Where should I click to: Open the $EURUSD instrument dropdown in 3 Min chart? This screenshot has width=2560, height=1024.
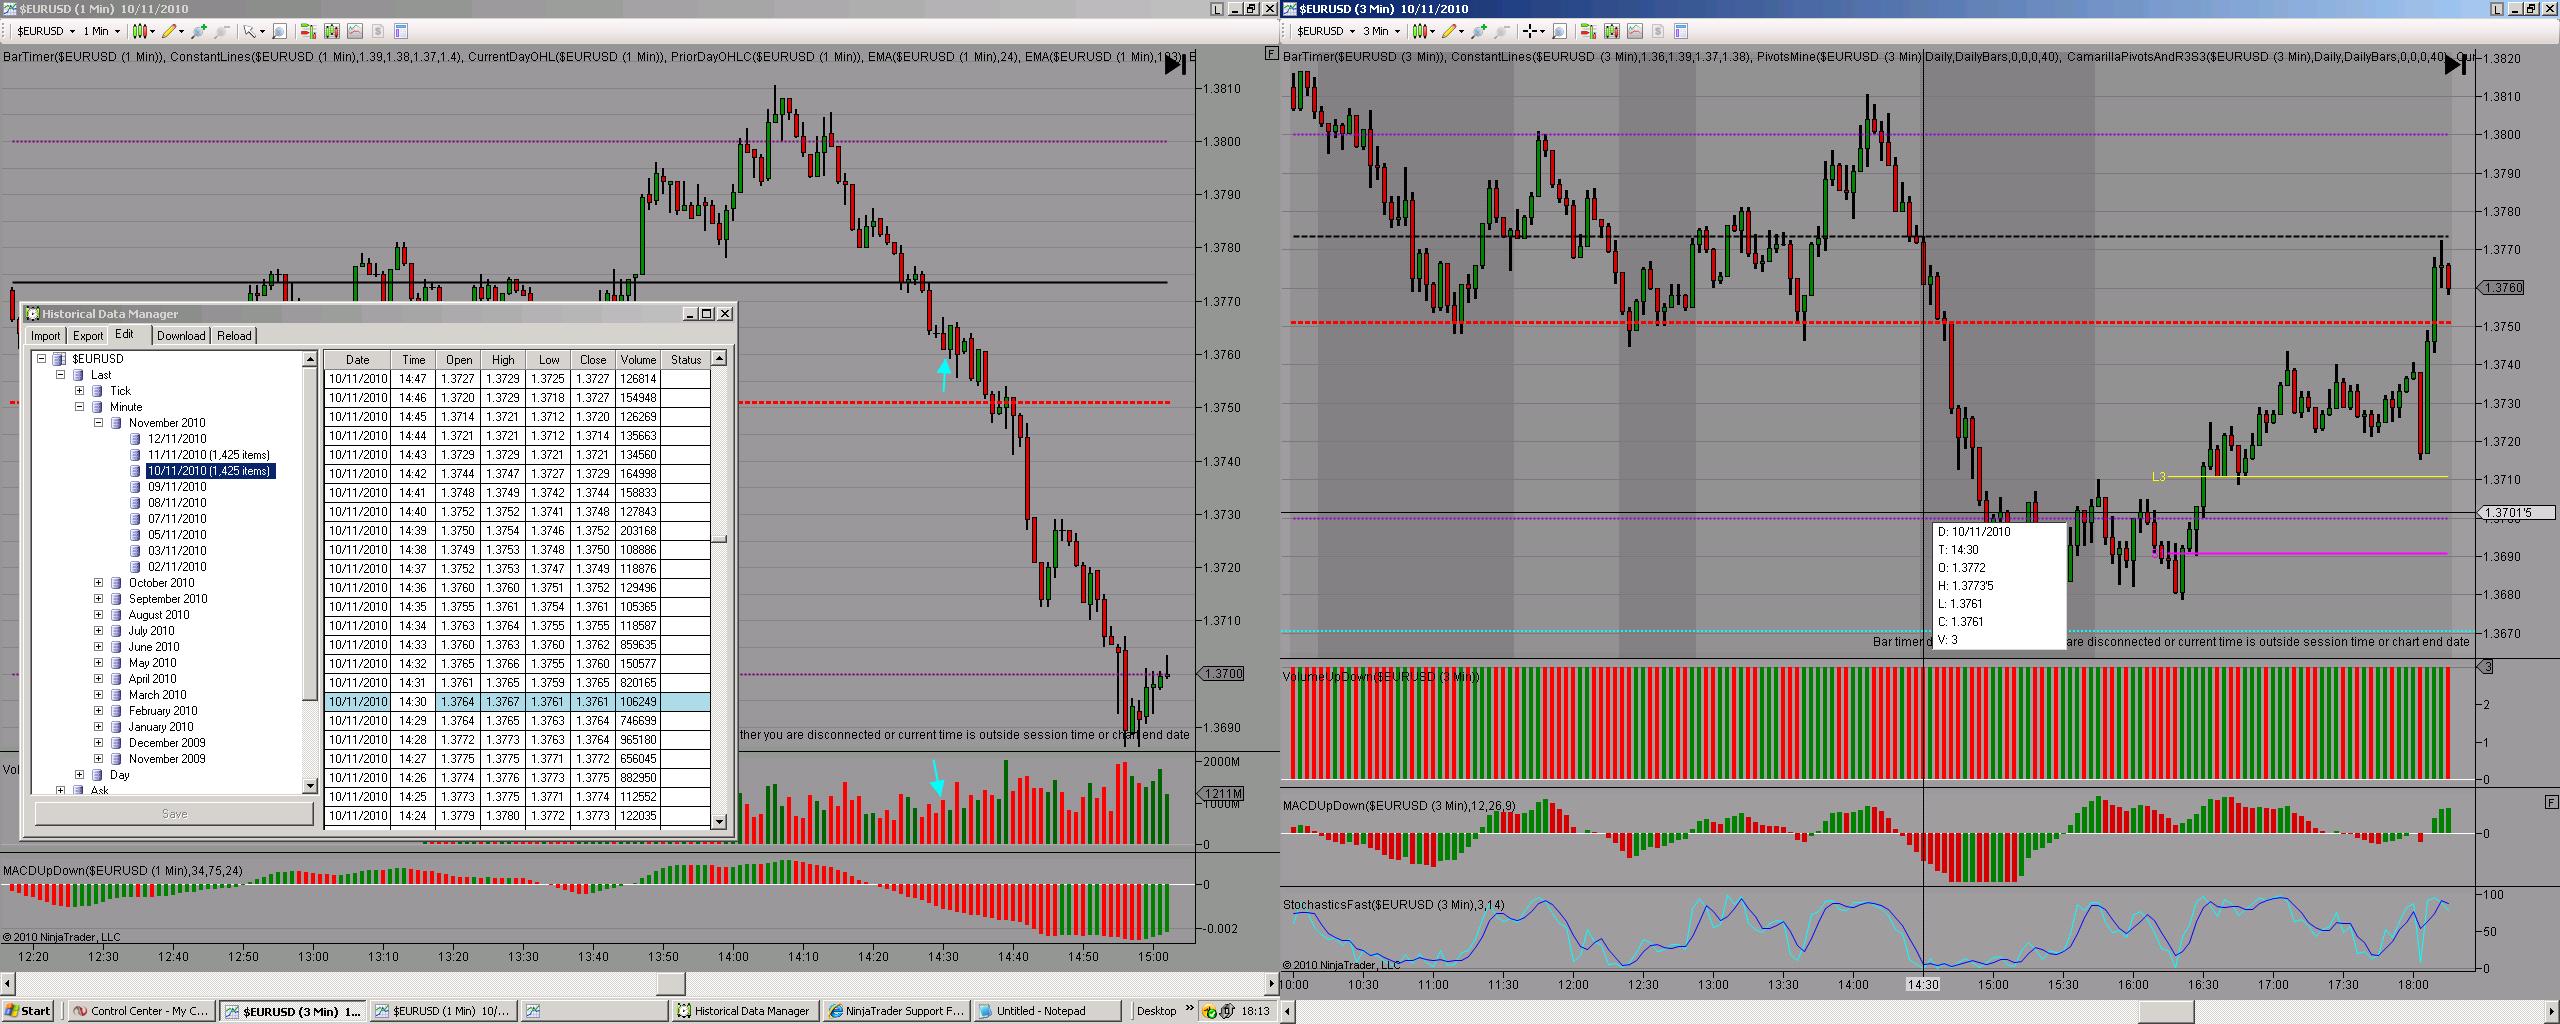pos(1327,32)
